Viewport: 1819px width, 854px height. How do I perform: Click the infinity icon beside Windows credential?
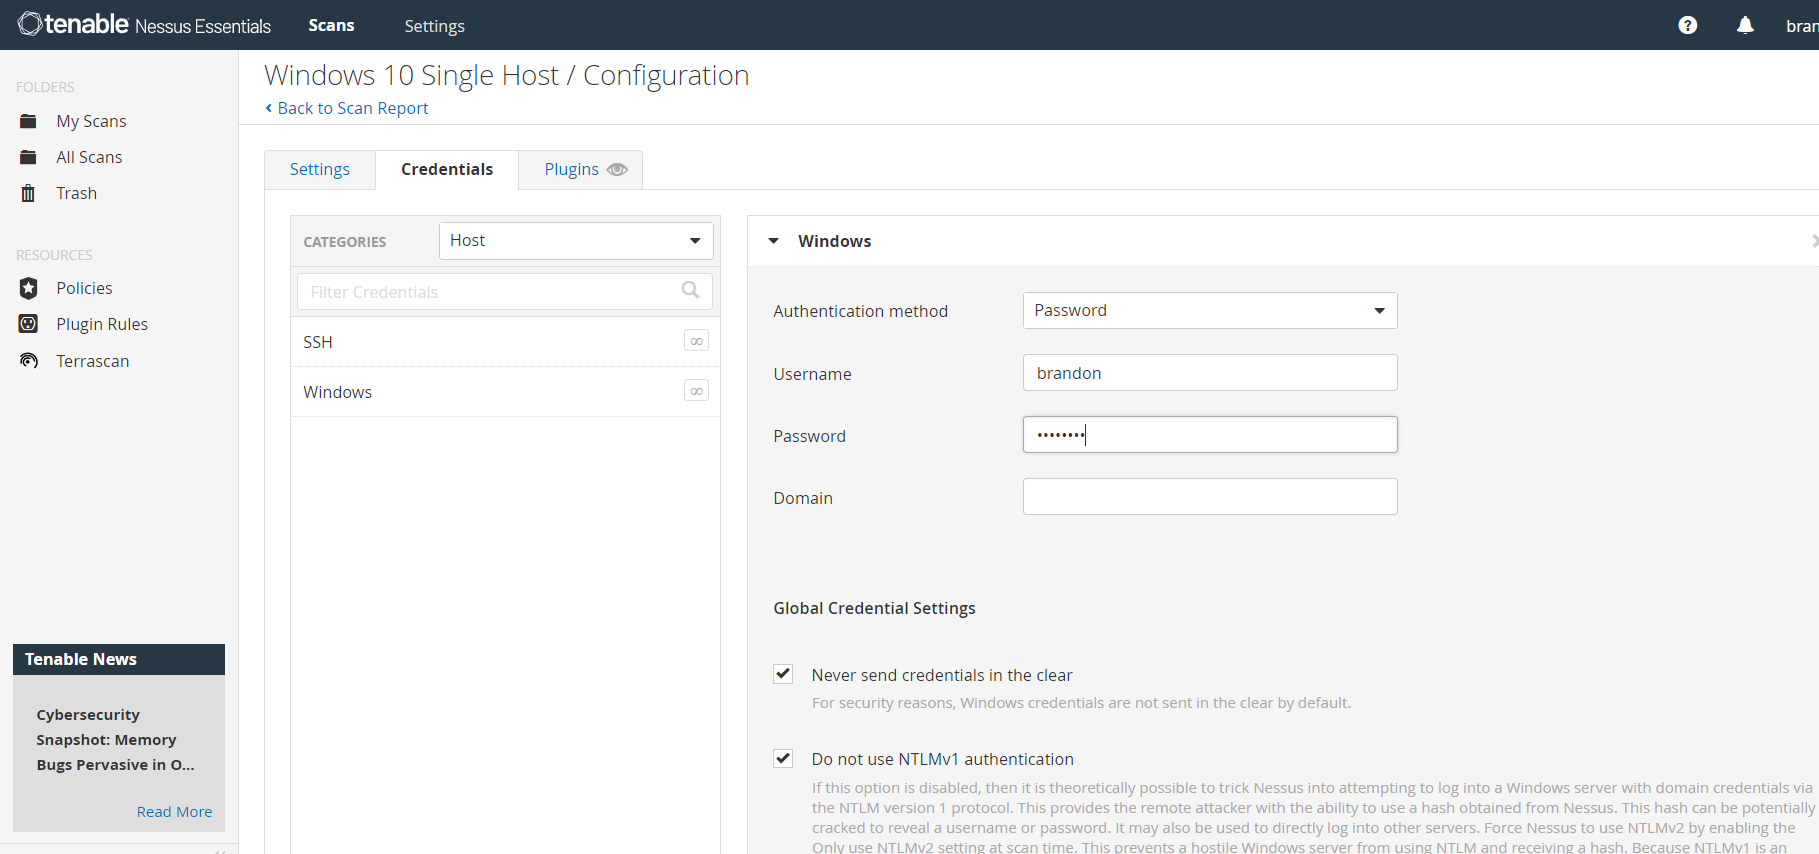(x=696, y=391)
